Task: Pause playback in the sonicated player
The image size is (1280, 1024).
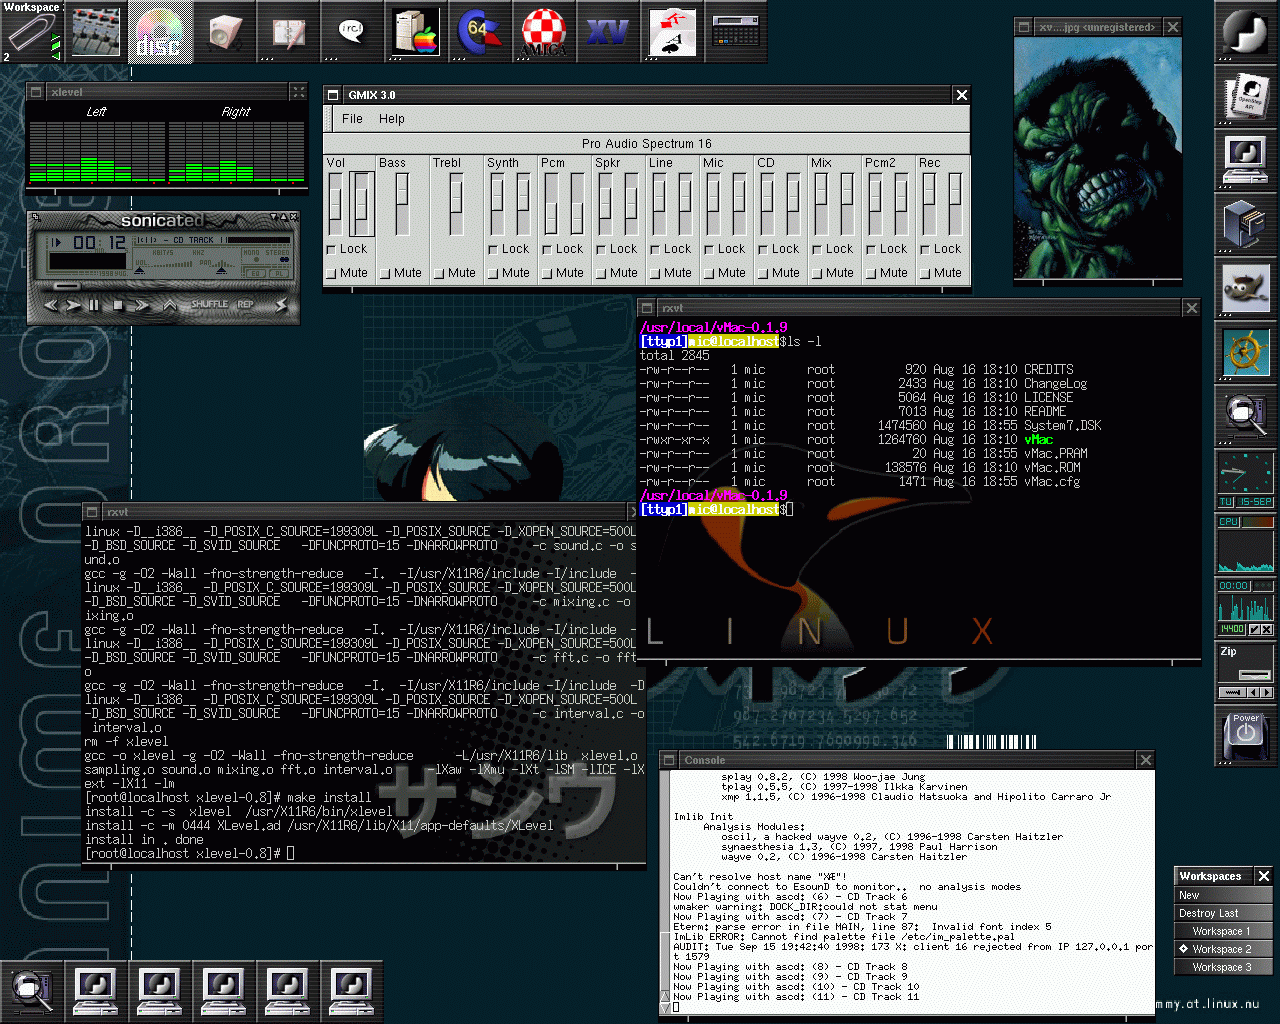Action: pyautogui.click(x=94, y=305)
